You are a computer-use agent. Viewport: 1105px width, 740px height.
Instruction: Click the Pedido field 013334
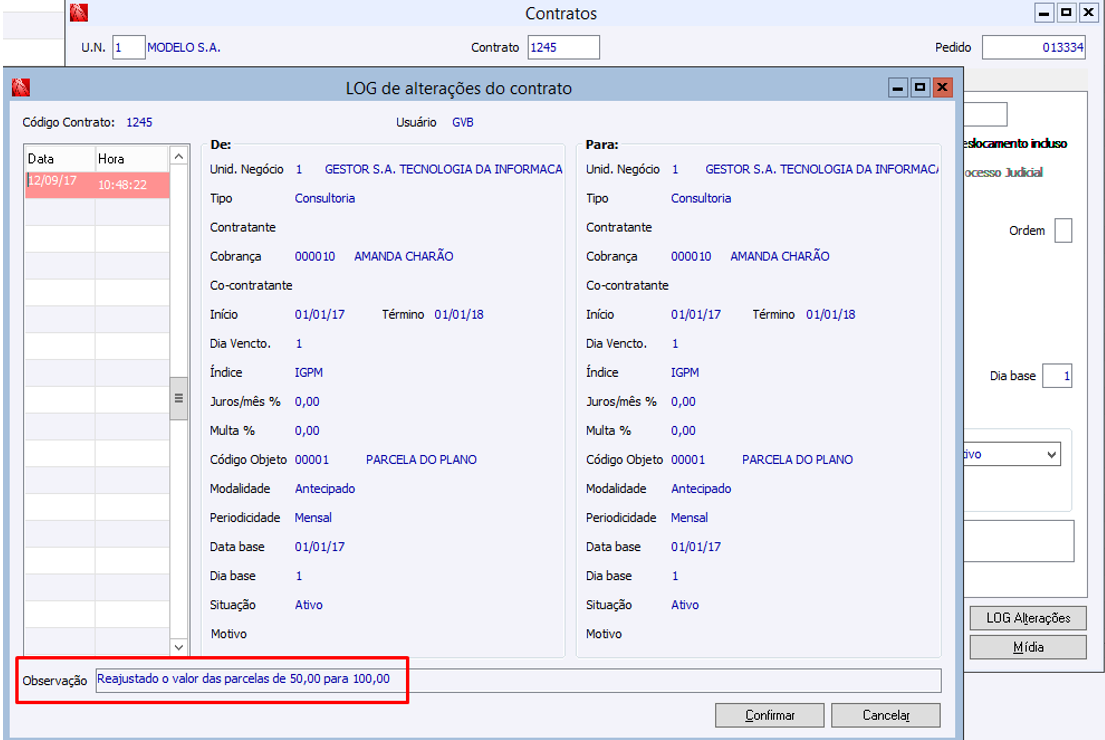[x=1033, y=47]
